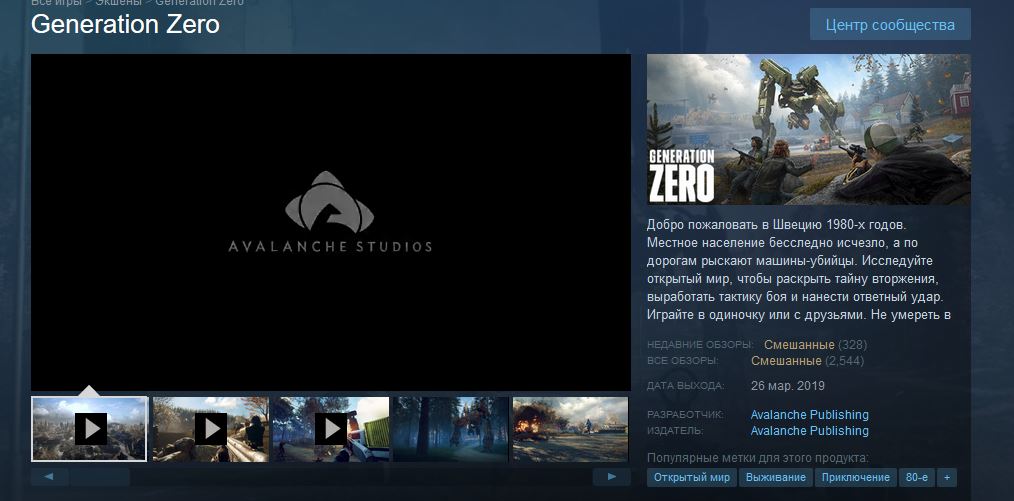Click the right arrow of thumbnail strip
Screen dimensions: 1014x501
tap(612, 477)
